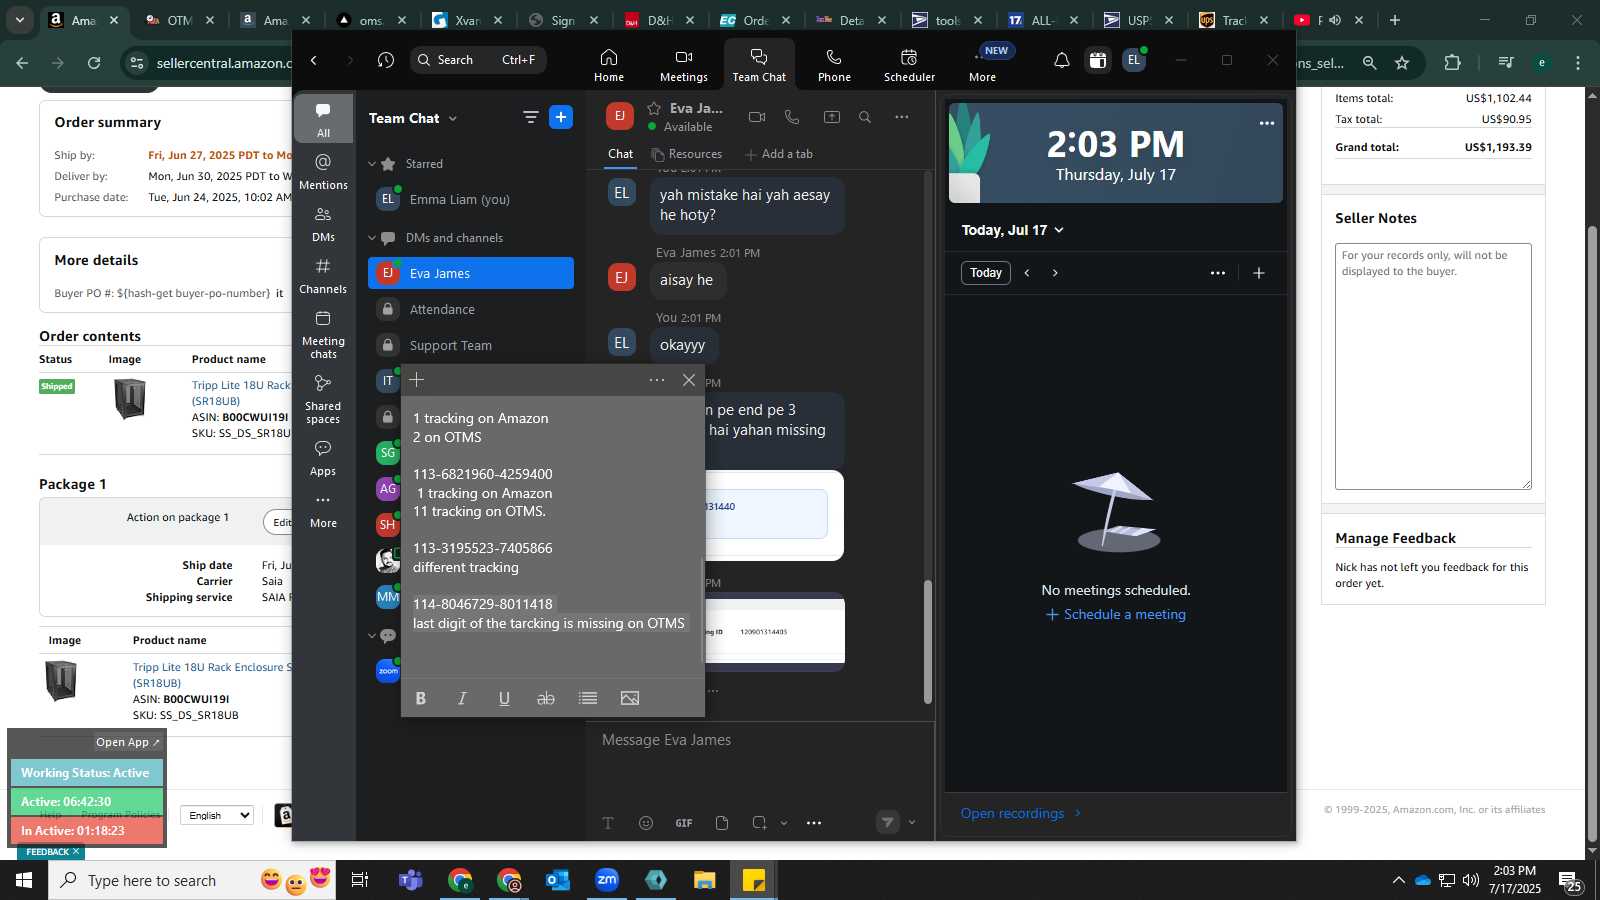1600x900 pixels.
Task: Open the Scheduler tab in Zoom
Action: 909,65
